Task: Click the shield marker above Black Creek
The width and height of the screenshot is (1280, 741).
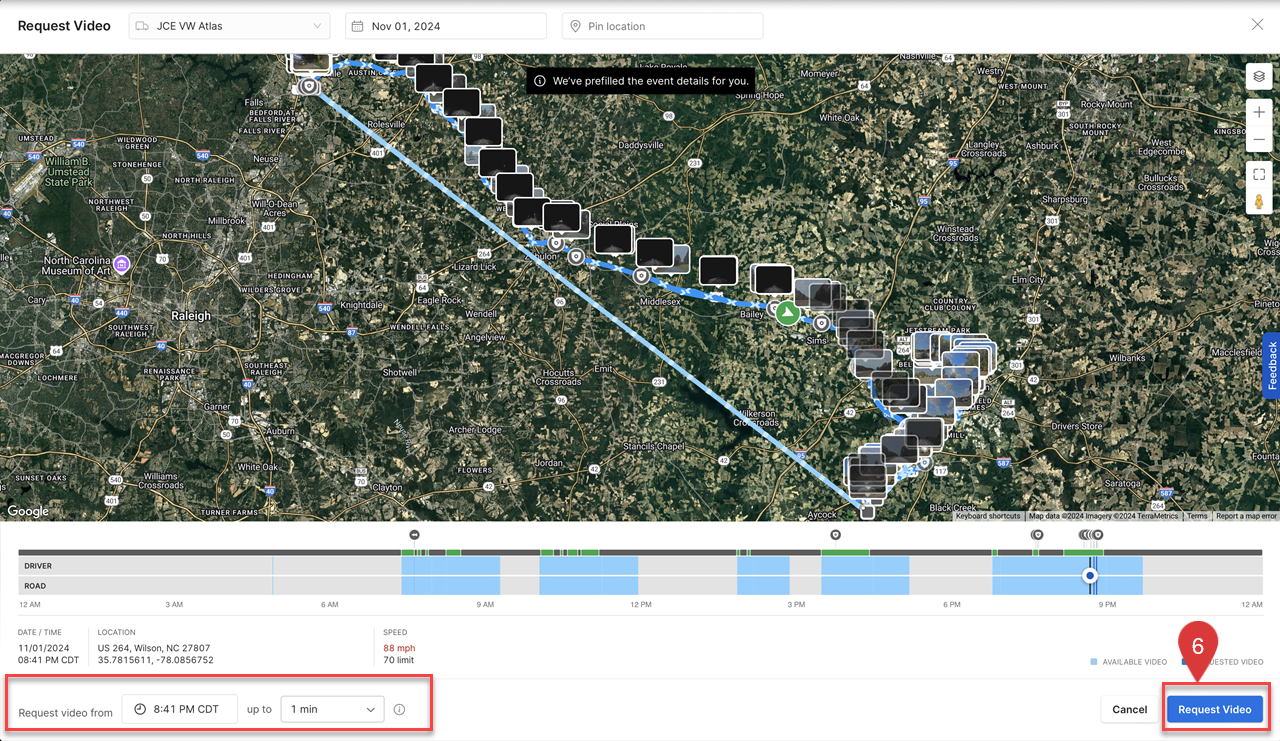Action: tap(926, 463)
